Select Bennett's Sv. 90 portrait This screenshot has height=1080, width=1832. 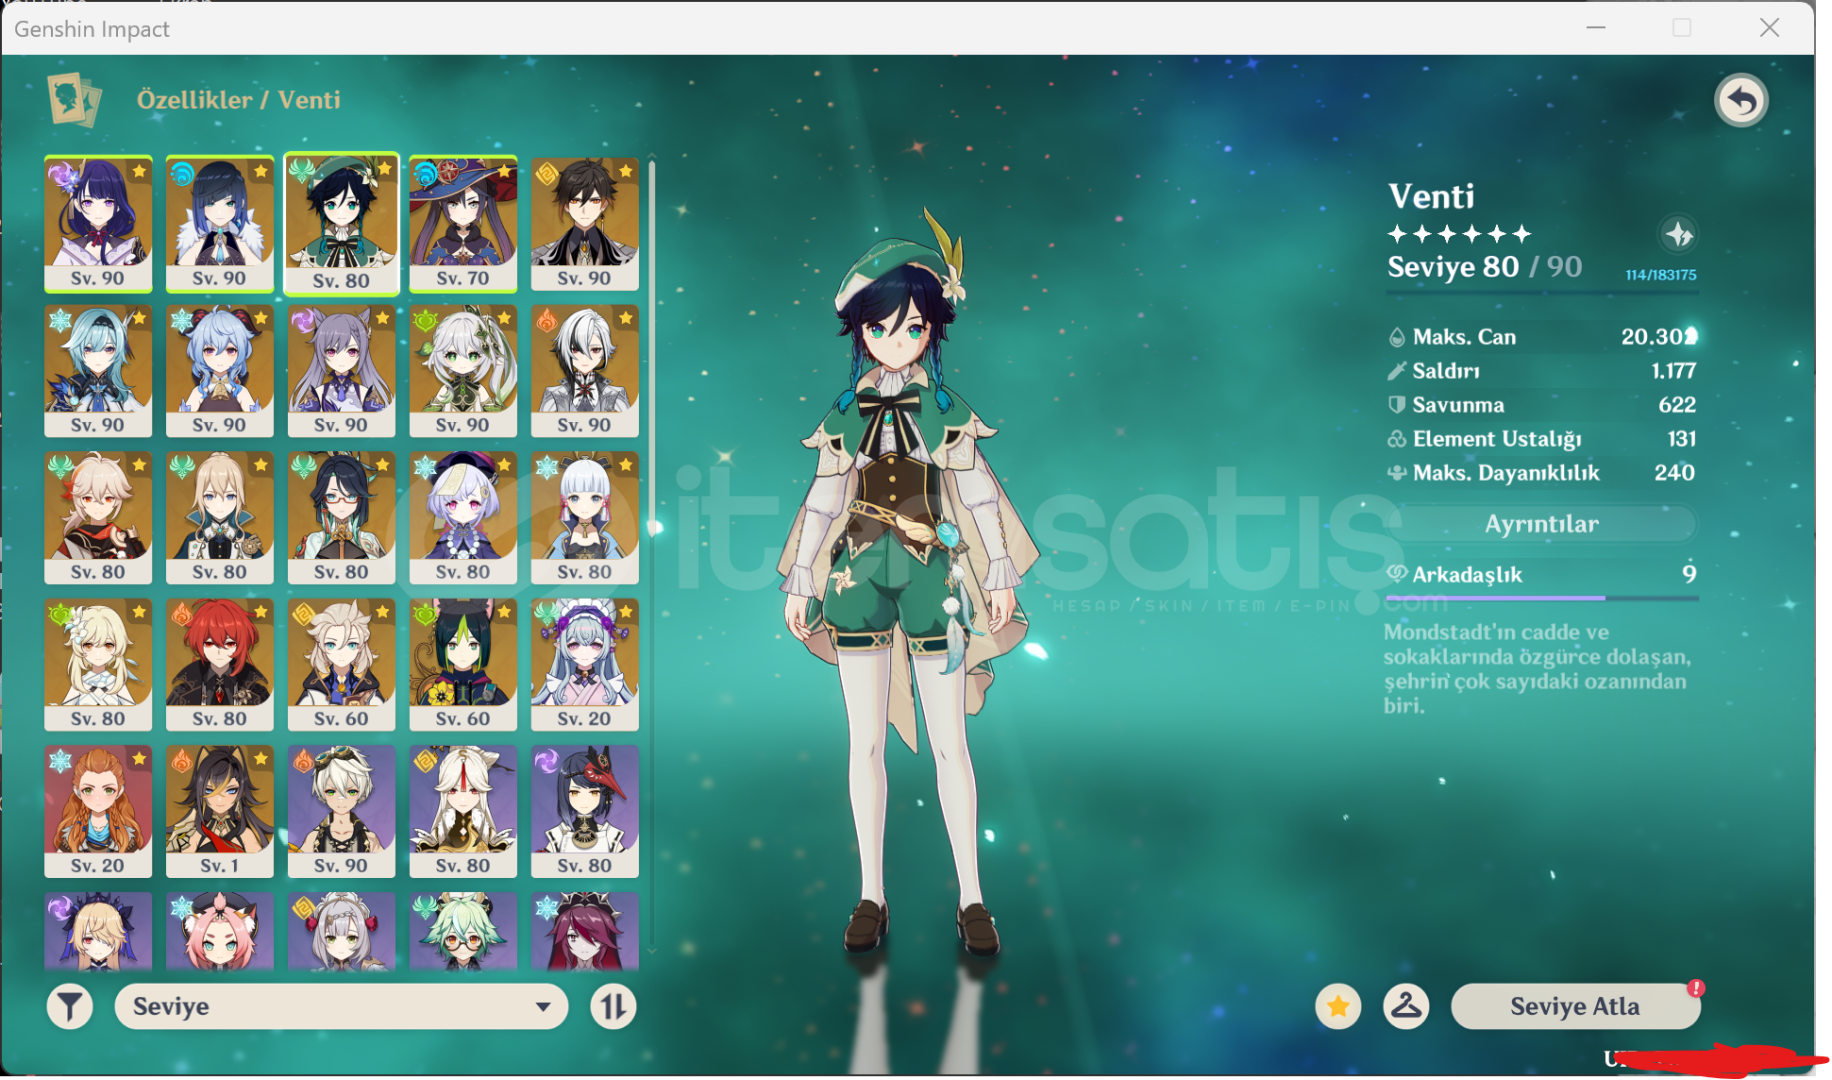click(x=341, y=812)
